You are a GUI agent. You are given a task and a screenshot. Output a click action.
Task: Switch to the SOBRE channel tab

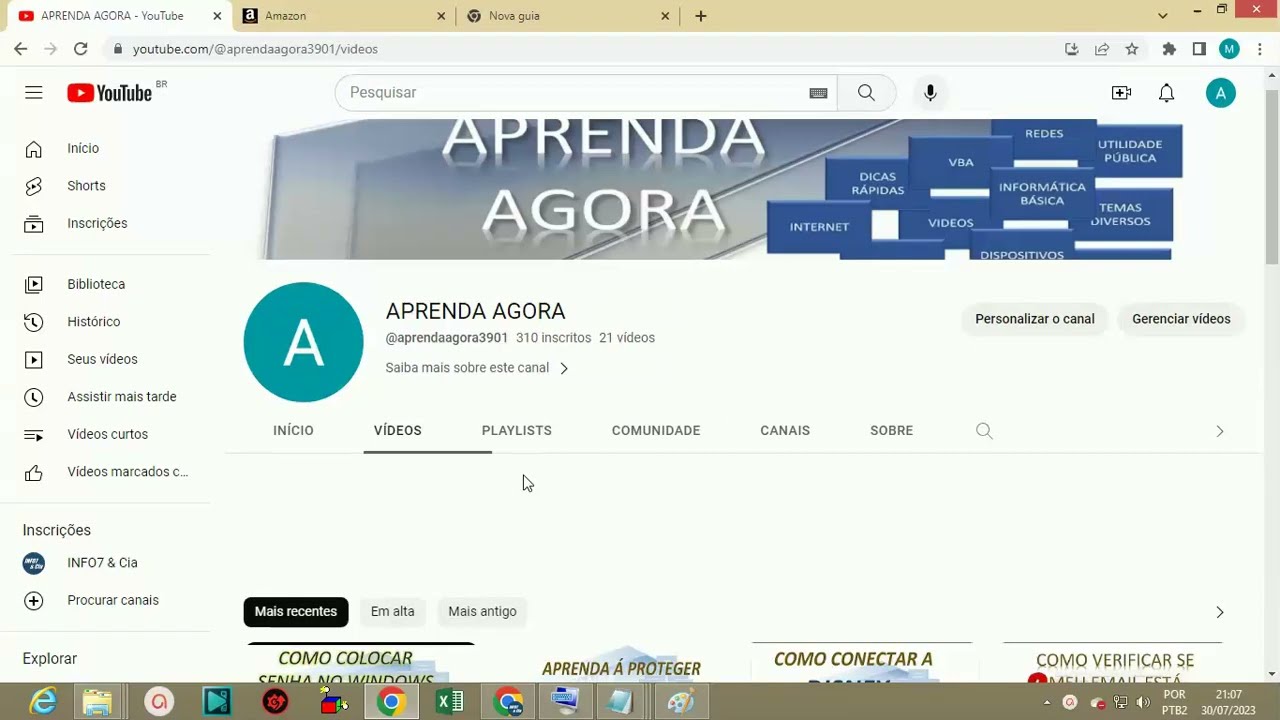[891, 431]
